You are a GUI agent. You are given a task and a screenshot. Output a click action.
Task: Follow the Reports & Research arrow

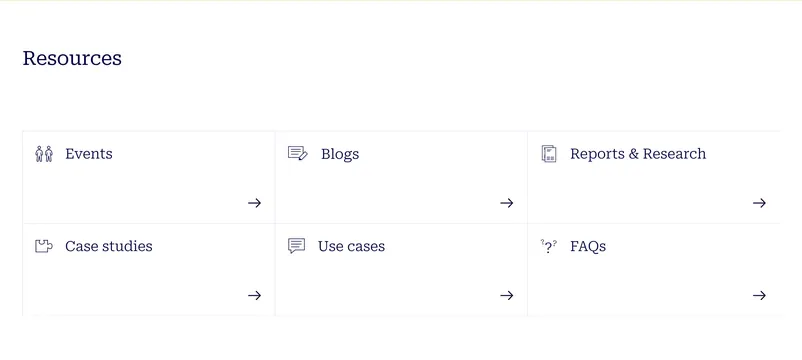coord(759,203)
